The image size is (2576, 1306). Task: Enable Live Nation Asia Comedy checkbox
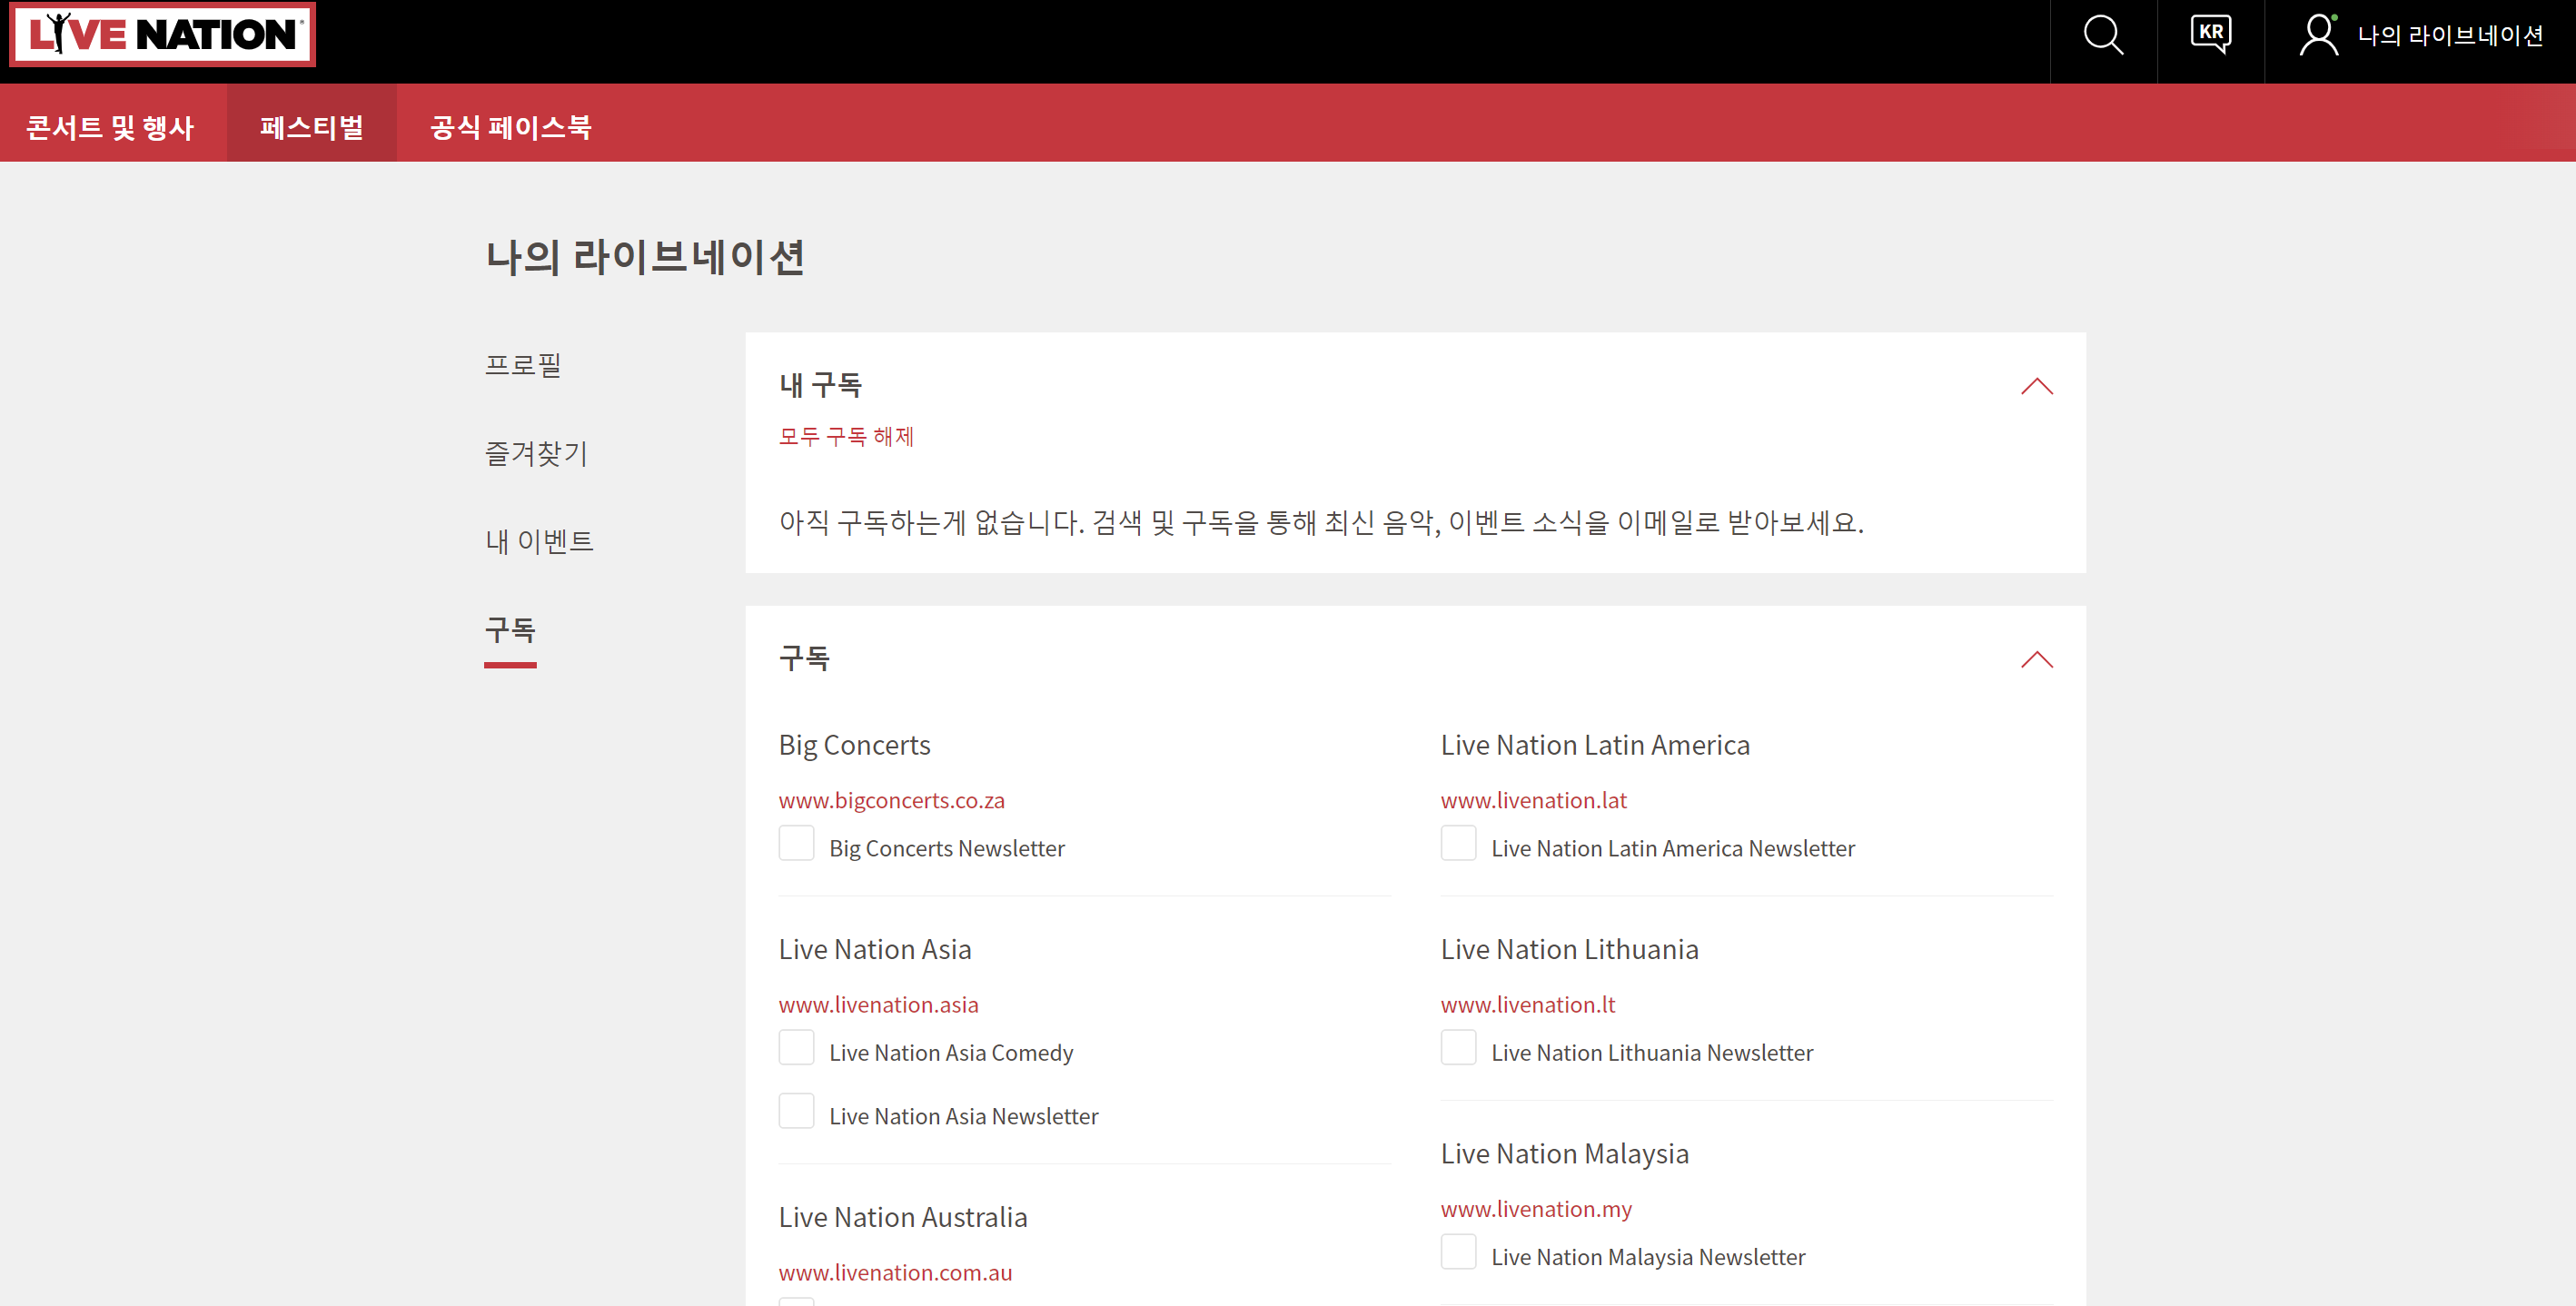[x=796, y=1047]
